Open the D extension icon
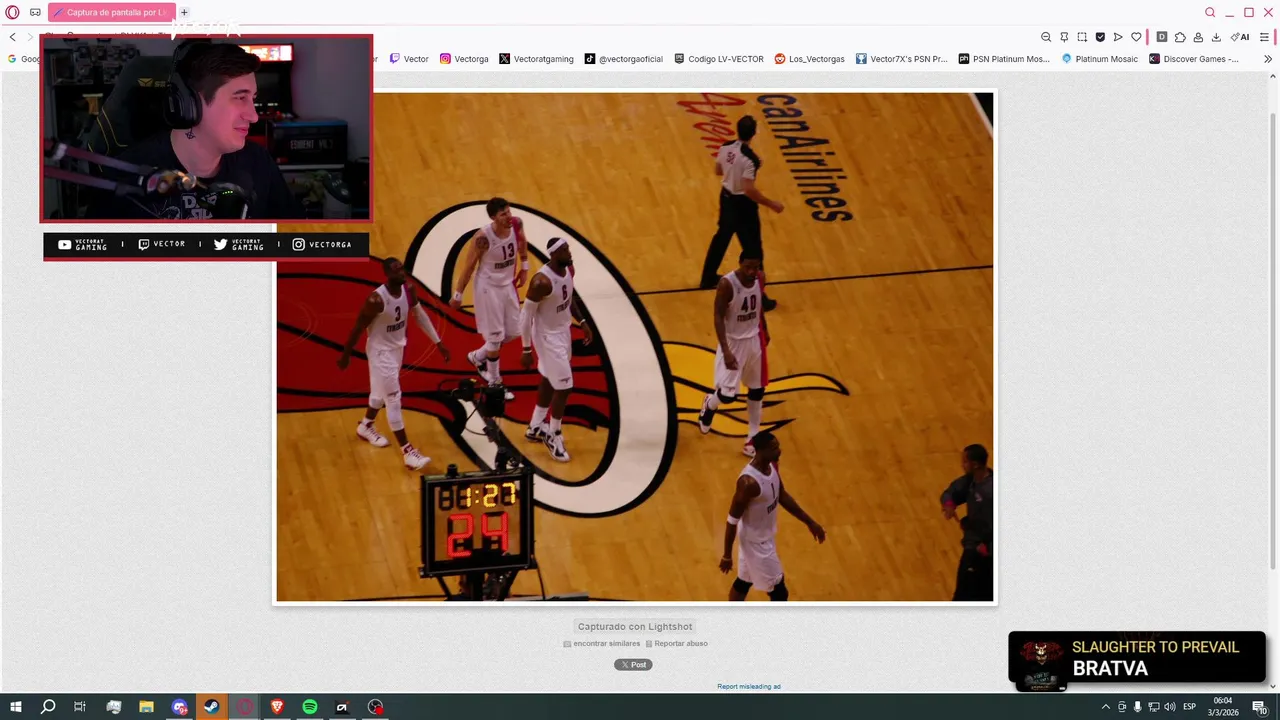The height and width of the screenshot is (720, 1280). coord(1161,37)
